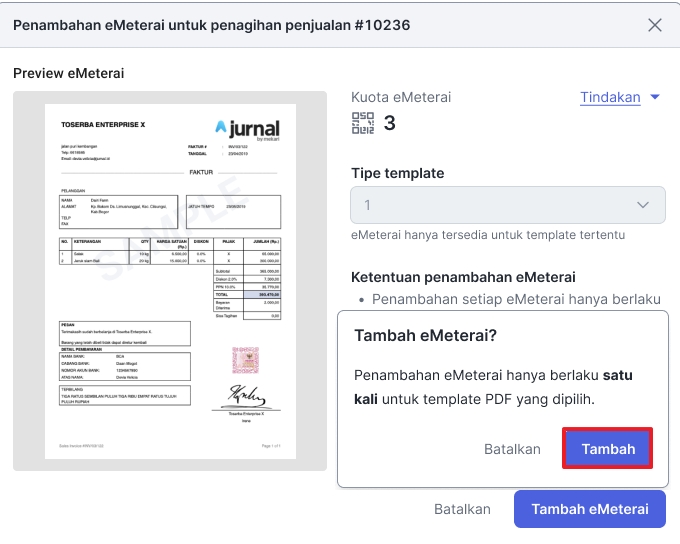Cancel the Tambah eMeterai popup with Batalkan
680x544 pixels.
click(512, 449)
